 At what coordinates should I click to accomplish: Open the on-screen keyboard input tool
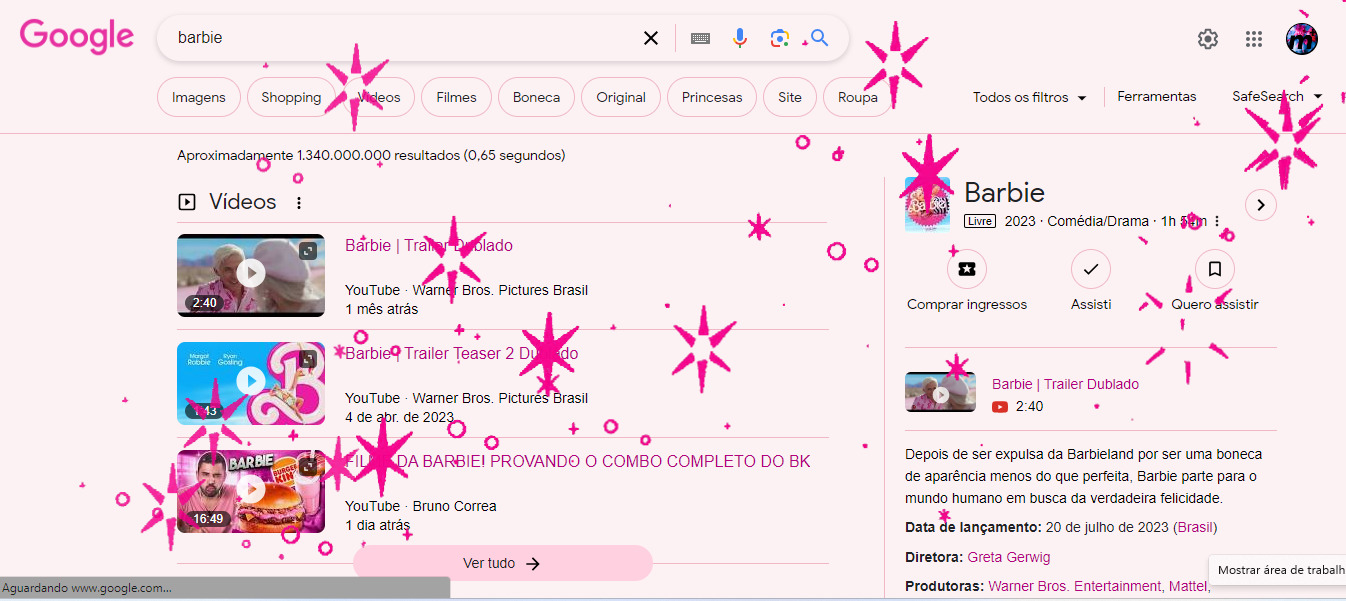point(700,38)
